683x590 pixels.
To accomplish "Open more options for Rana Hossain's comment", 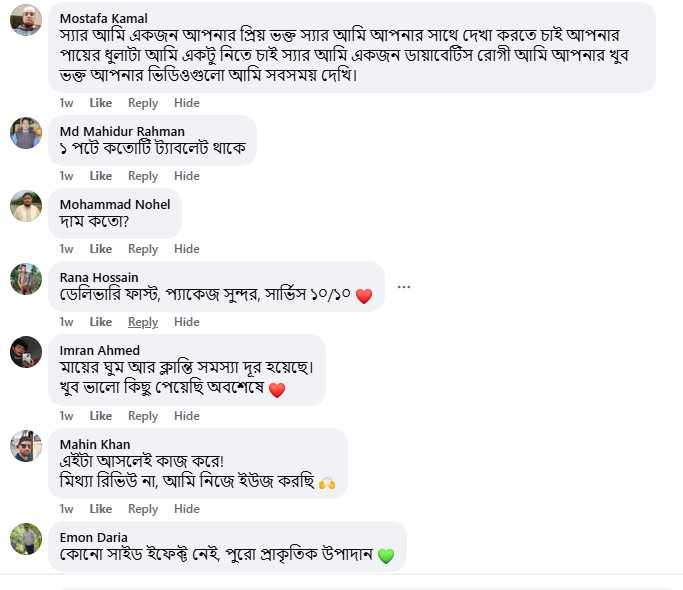I will pos(404,287).
